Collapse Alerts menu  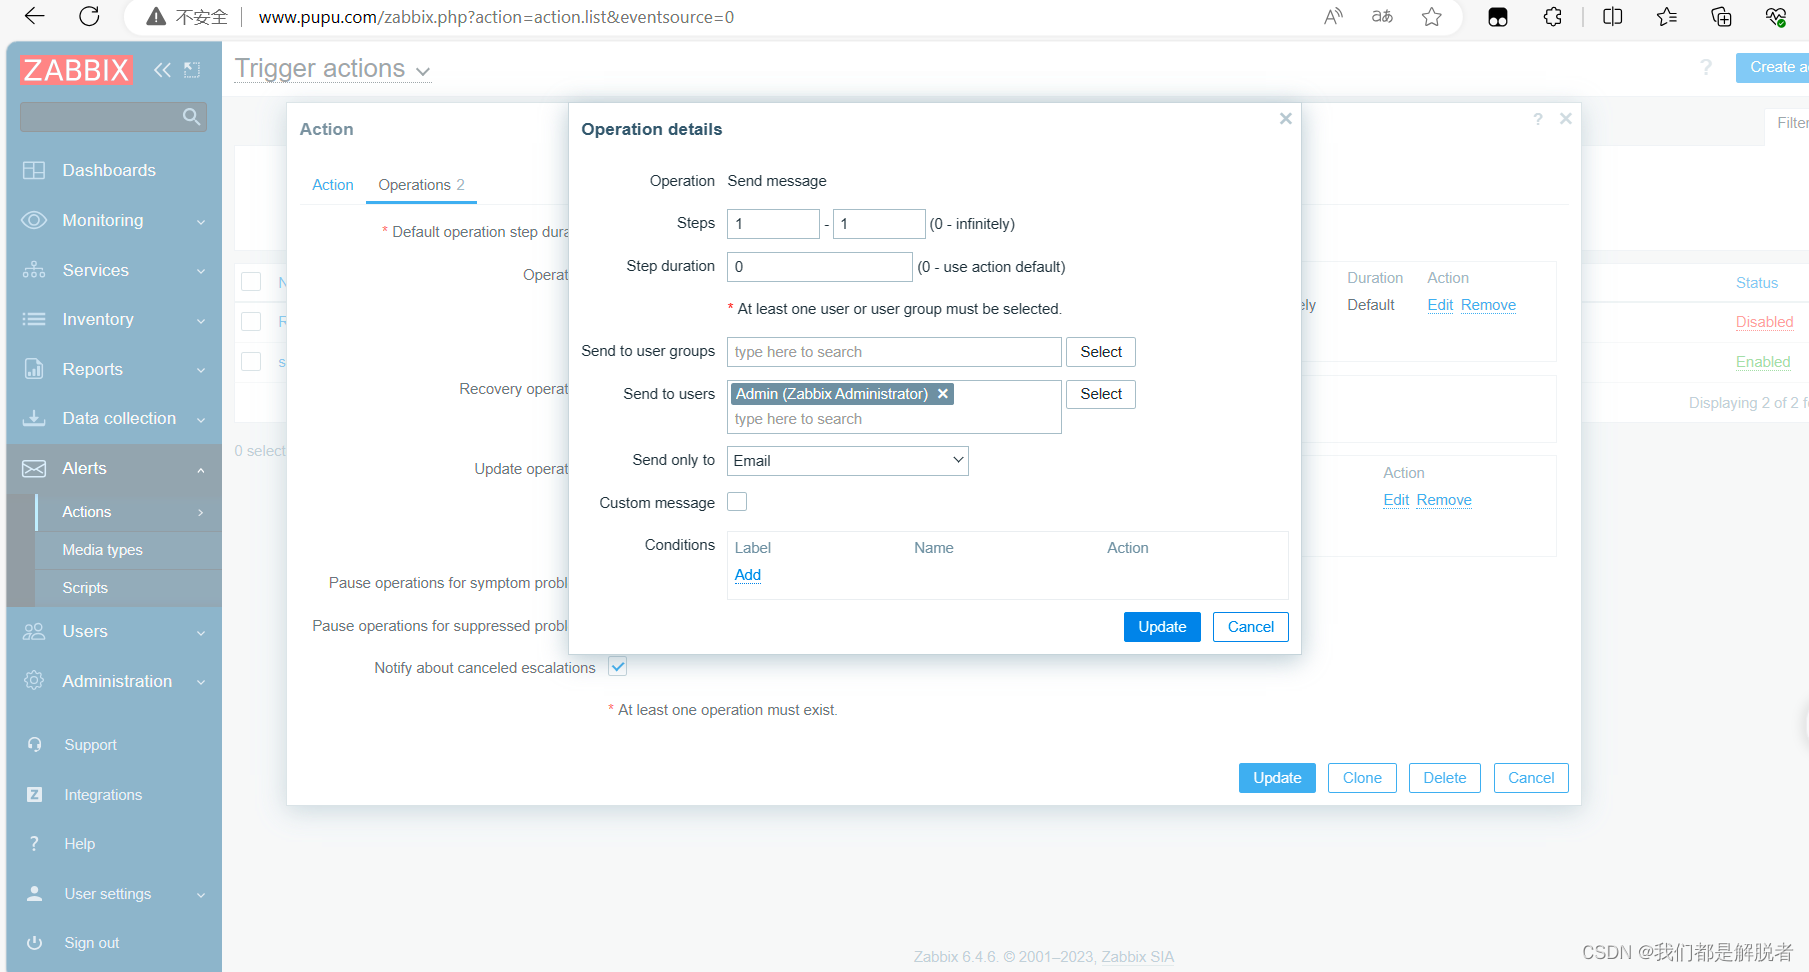pos(114,468)
